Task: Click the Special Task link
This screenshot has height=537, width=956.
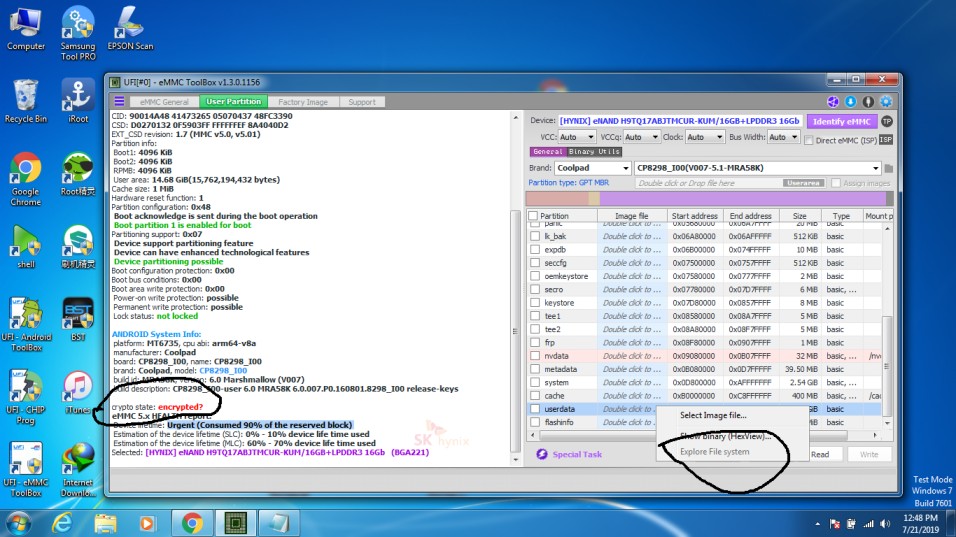Action: pos(577,454)
